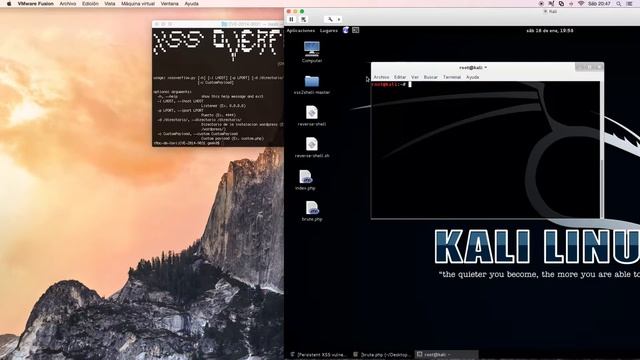Open Spotlight search in the macOS menu bar
Image resolution: width=640 pixels, height=360 pixels.
[x=619, y=4]
